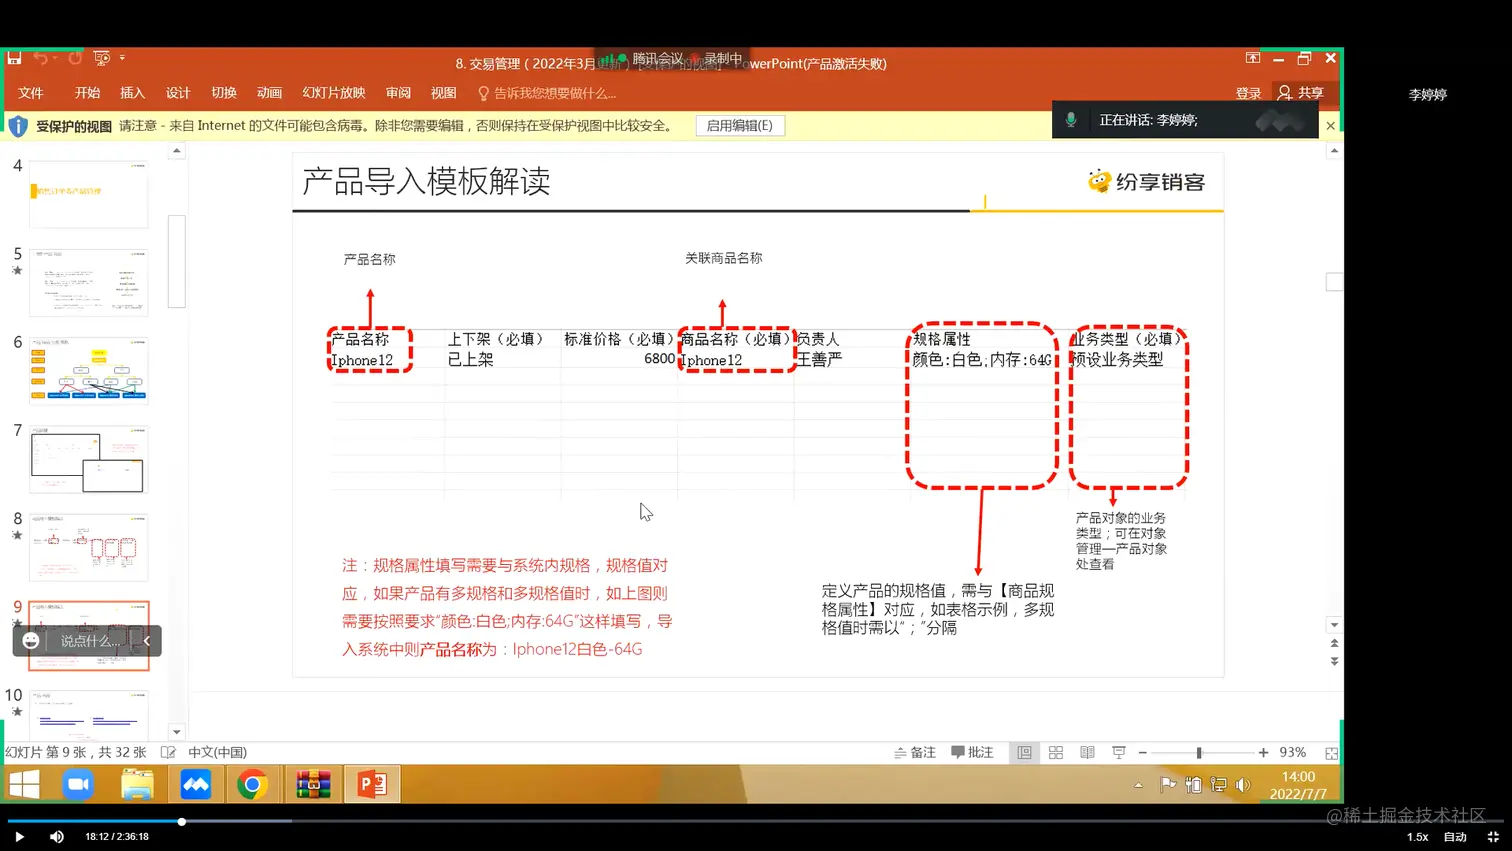Click the Redo icon in the quick access toolbar
Screen dimensions: 1512x851
tap(75, 58)
